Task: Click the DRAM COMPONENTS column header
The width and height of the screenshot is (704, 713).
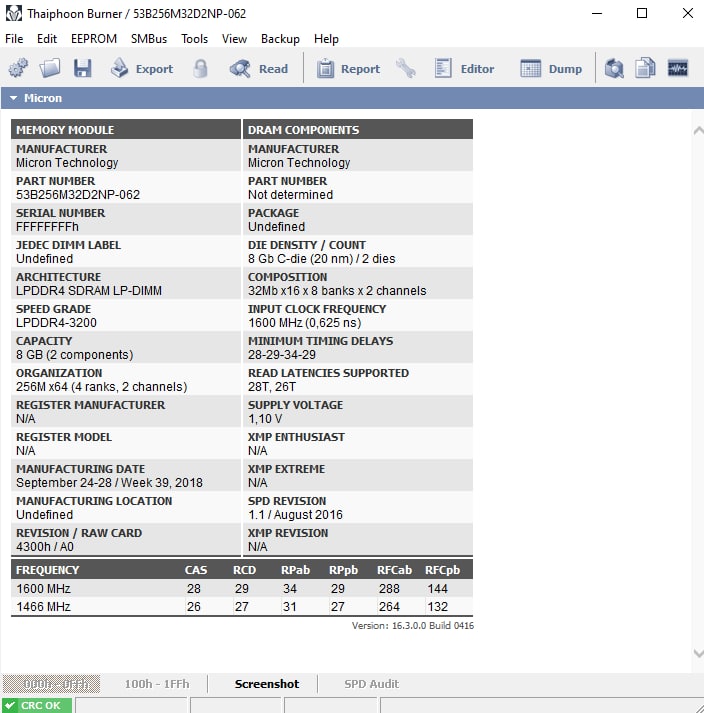Action: point(358,130)
